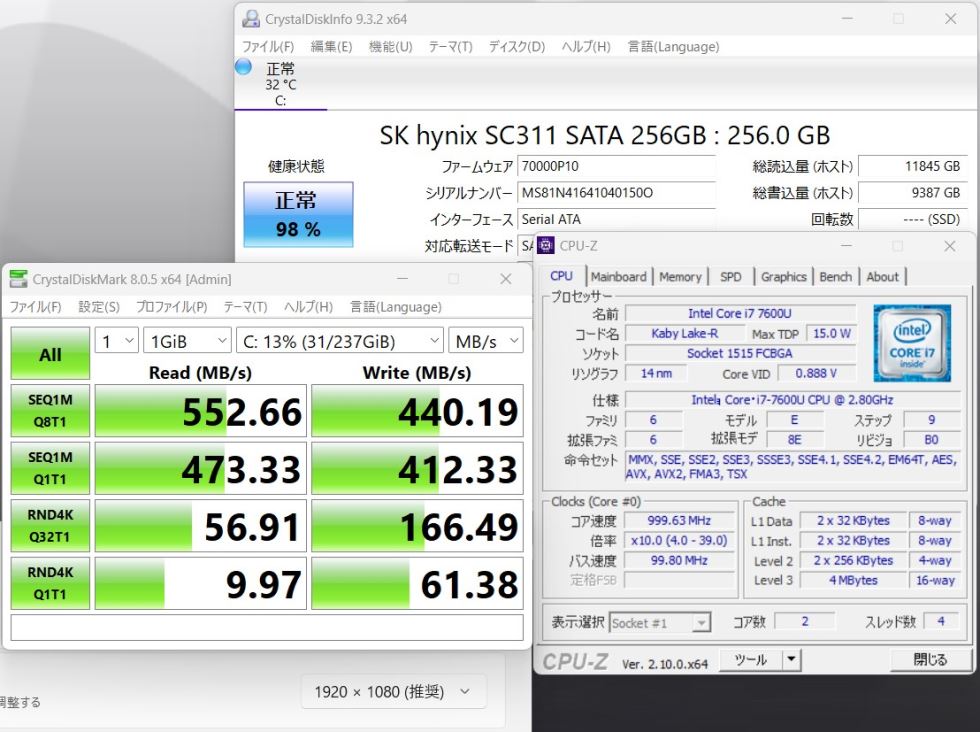Run the SEQ1M Q1T1 benchmark test
Image resolution: width=980 pixels, height=732 pixels.
point(50,468)
